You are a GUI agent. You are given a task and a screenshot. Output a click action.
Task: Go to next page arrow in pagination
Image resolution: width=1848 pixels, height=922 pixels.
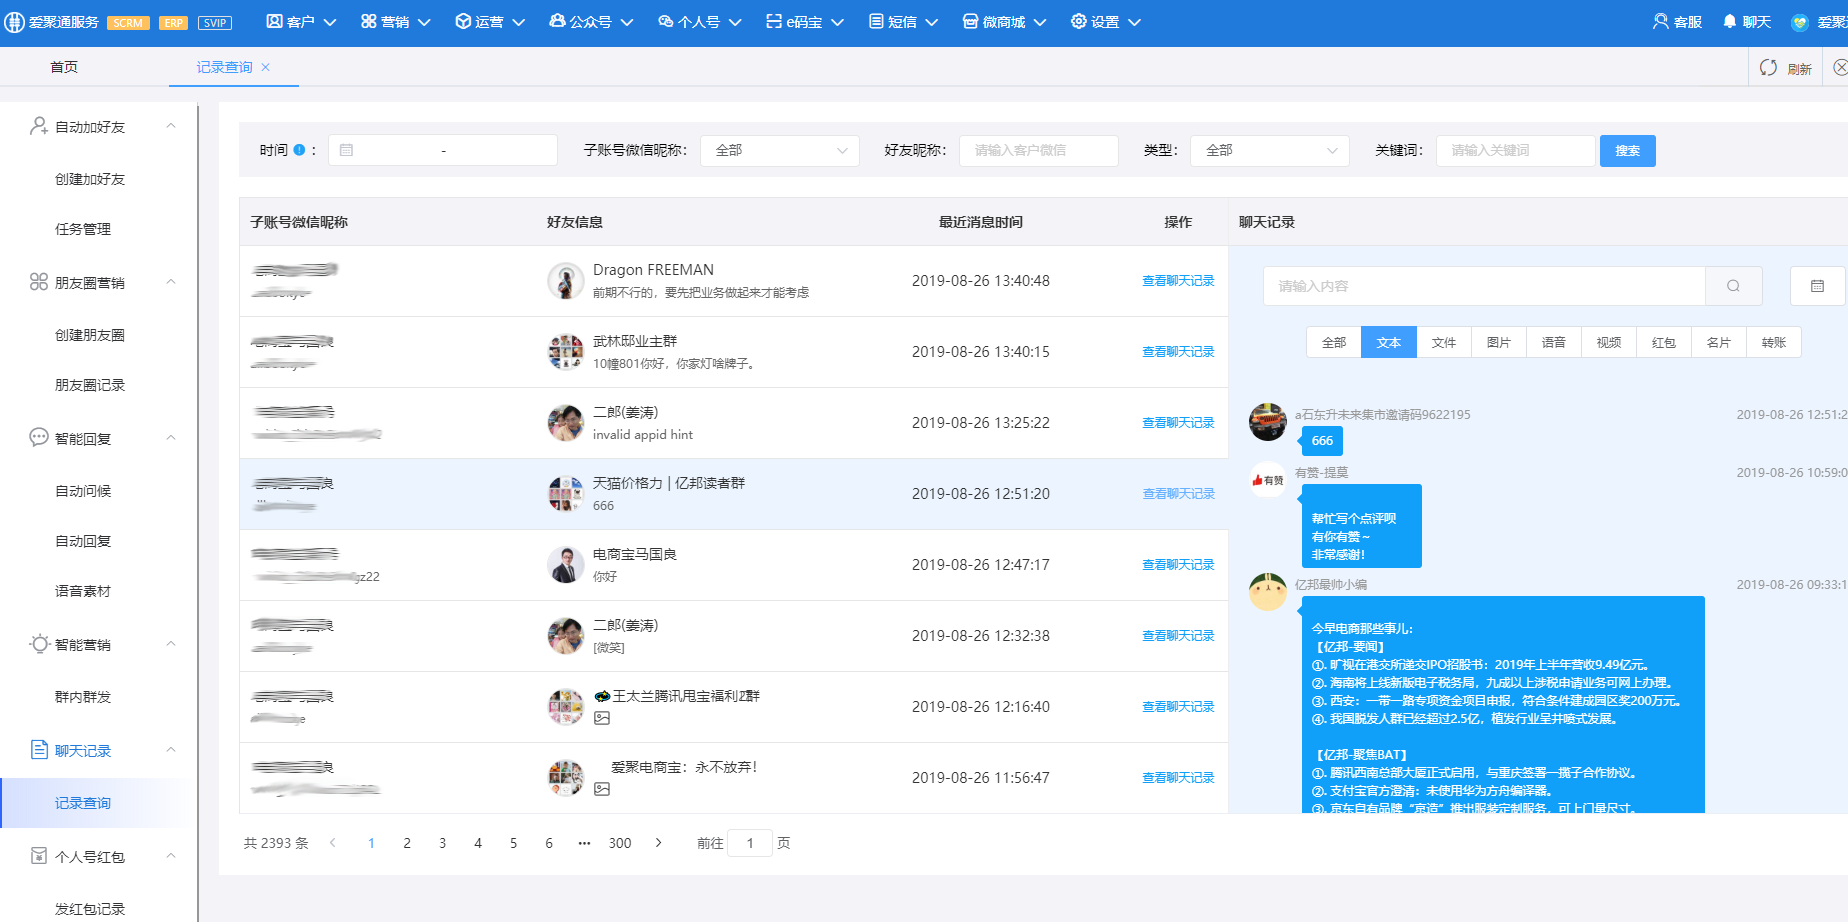(x=658, y=843)
